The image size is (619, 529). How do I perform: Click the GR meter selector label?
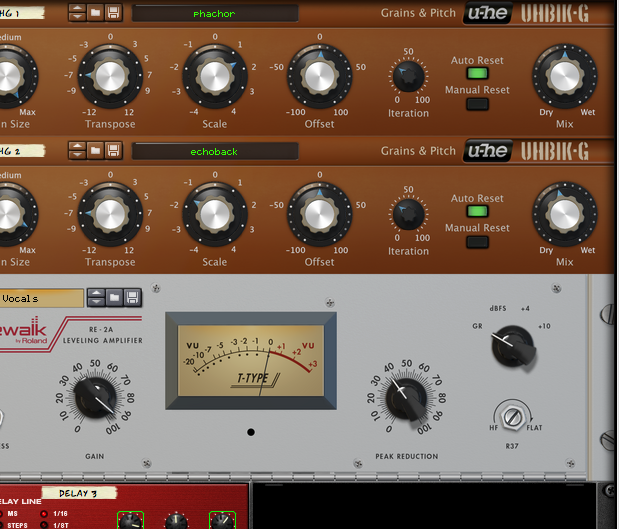[x=477, y=326]
